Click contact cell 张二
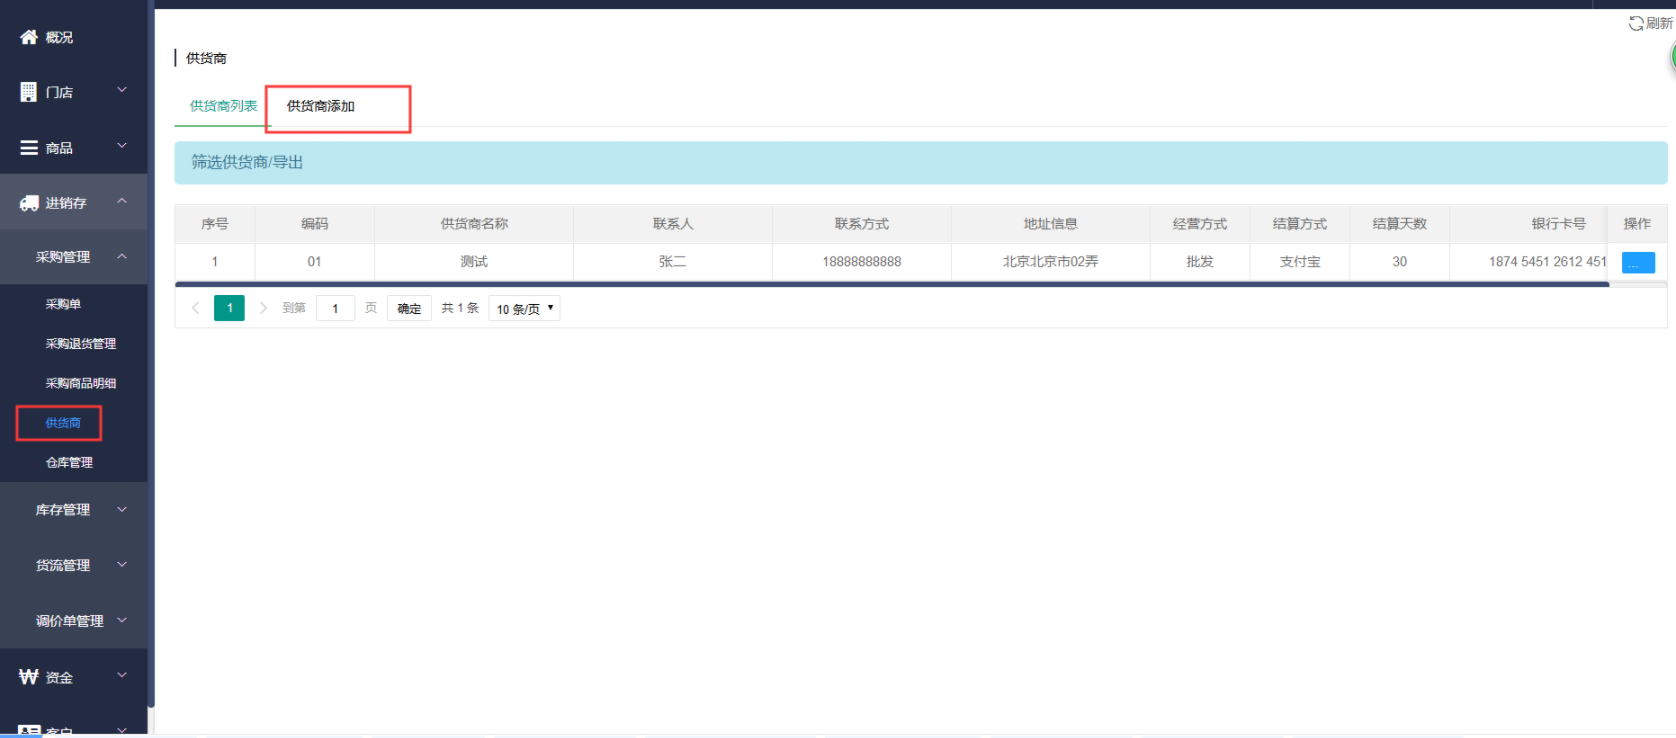This screenshot has height=738, width=1676. (x=673, y=262)
